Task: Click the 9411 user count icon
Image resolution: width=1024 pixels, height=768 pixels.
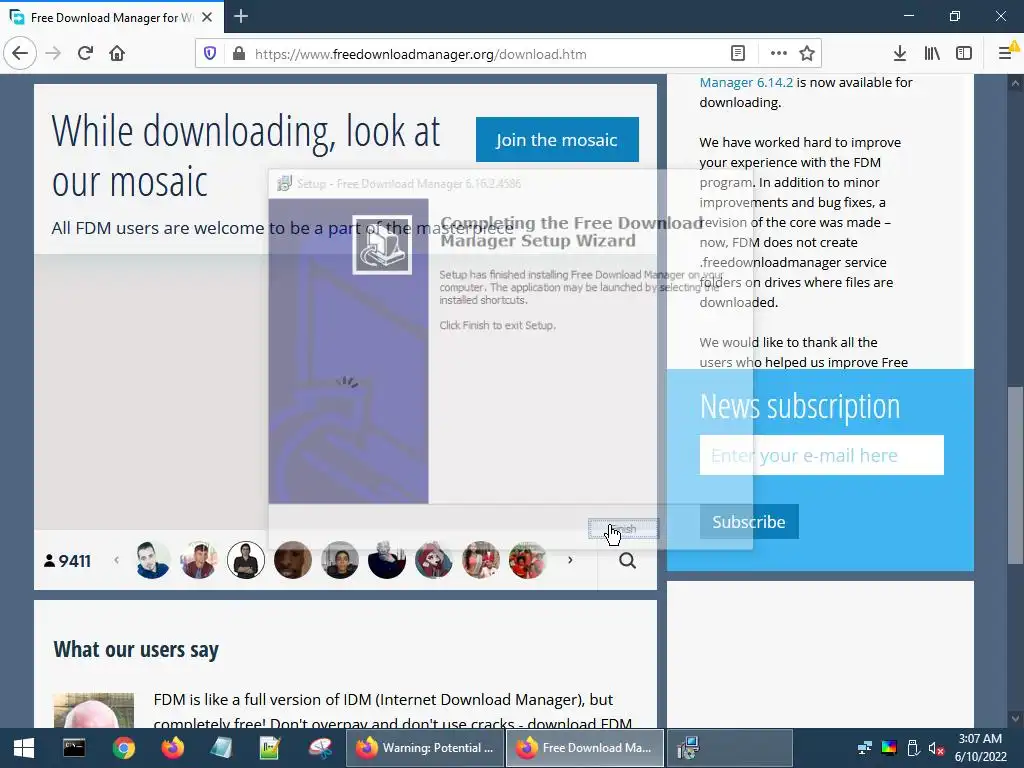Action: [50, 561]
